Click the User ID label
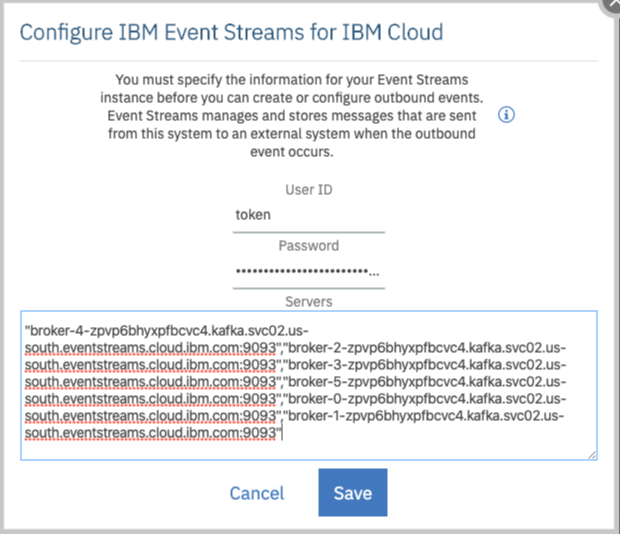The width and height of the screenshot is (620, 534). click(309, 190)
